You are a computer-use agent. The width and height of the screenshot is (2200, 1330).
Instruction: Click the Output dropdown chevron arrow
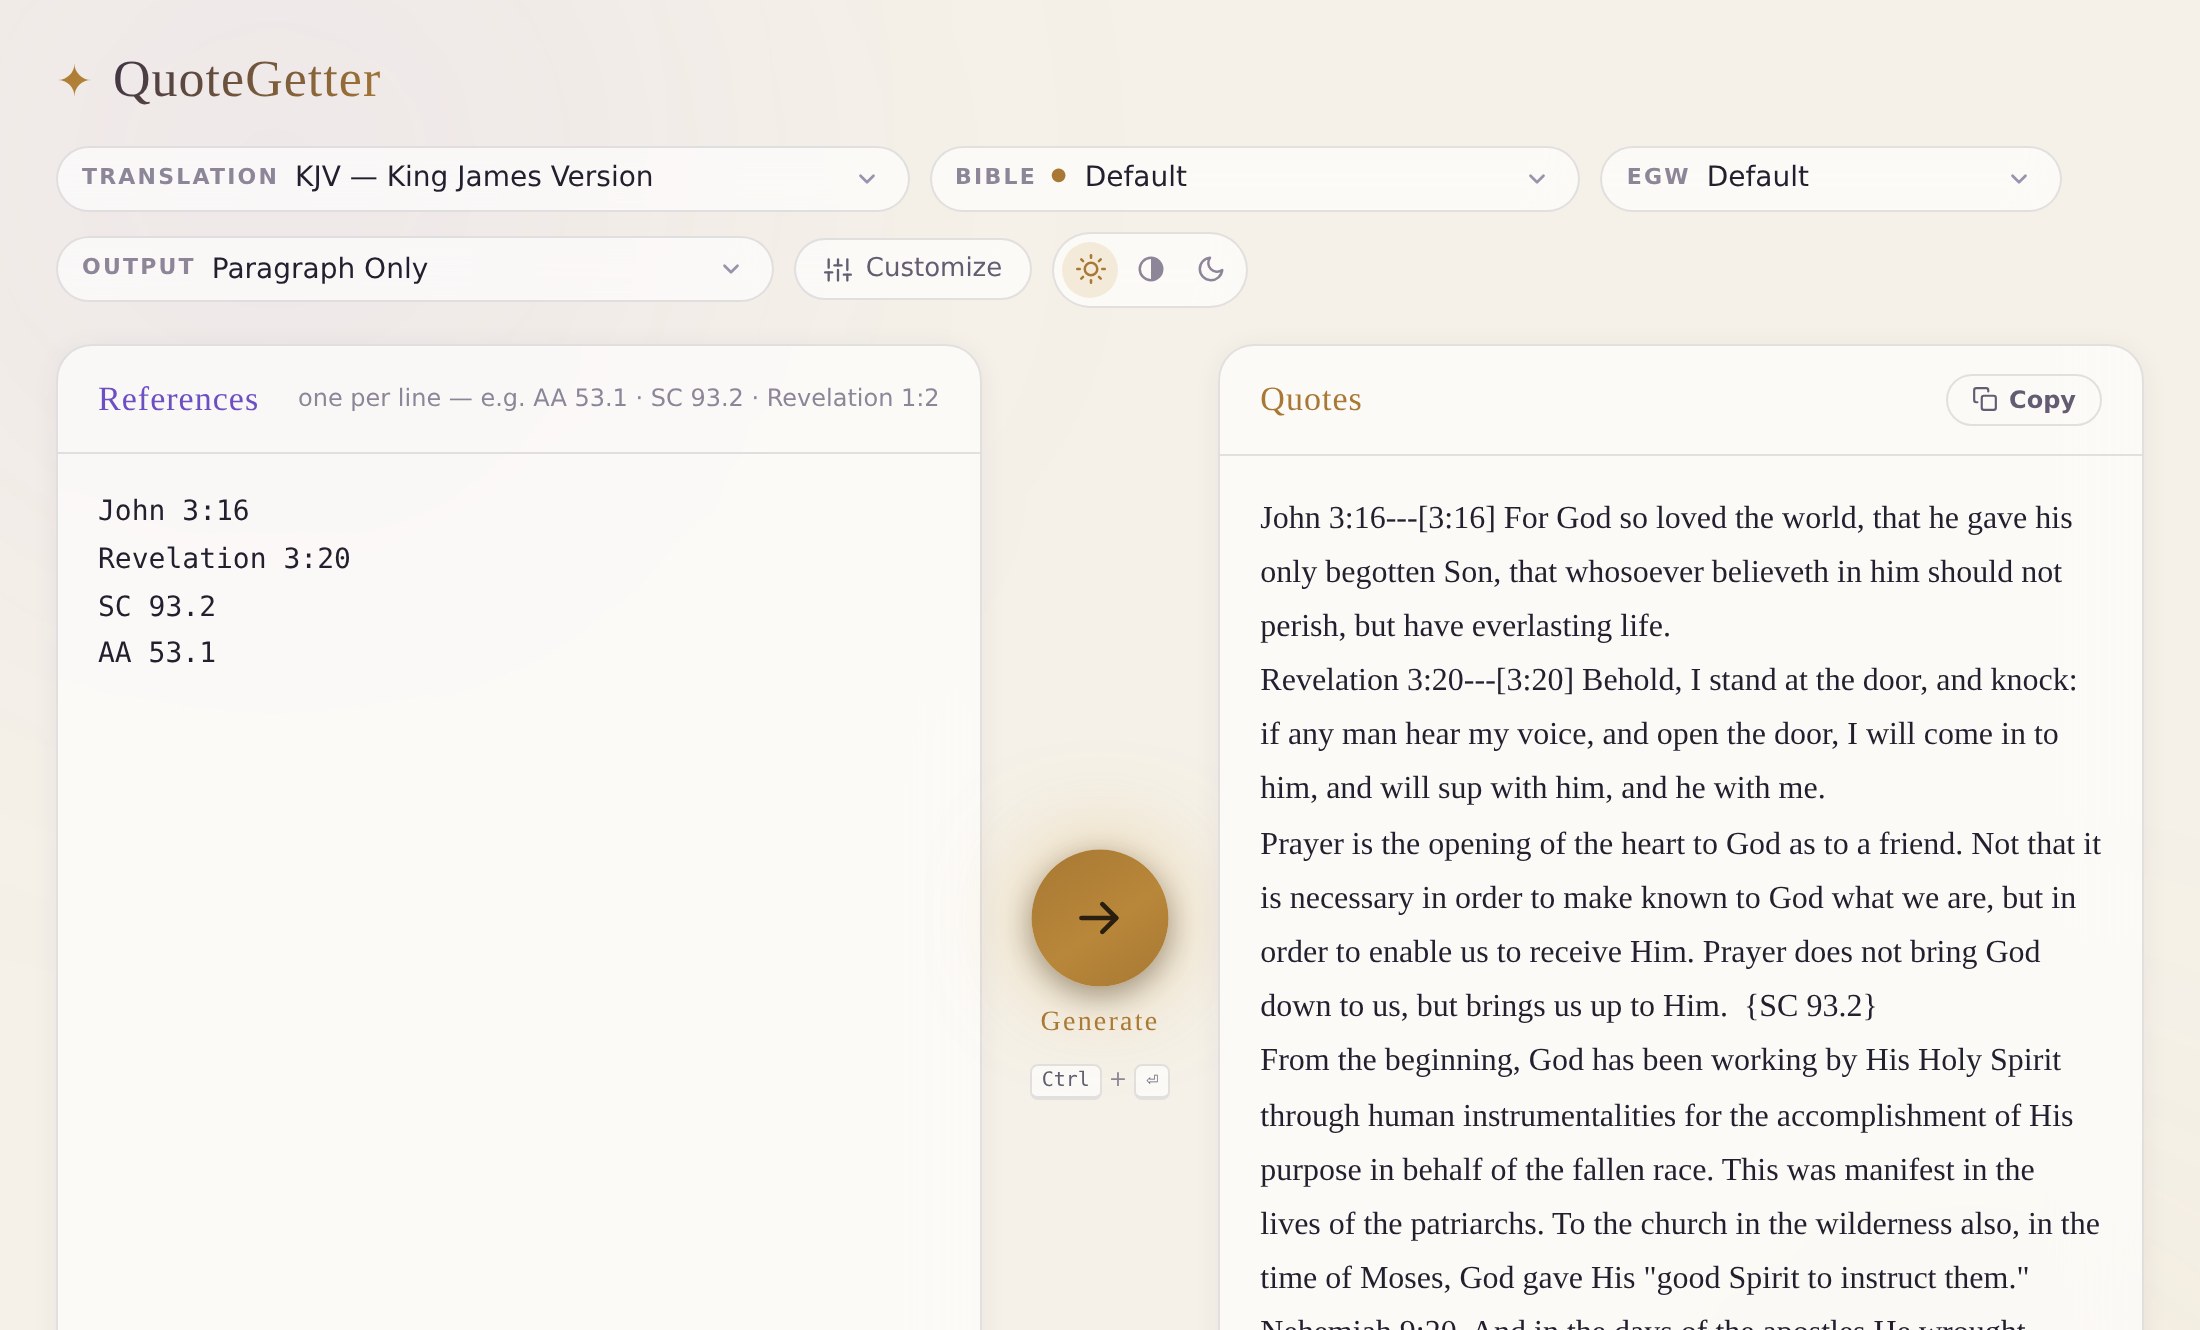731,269
